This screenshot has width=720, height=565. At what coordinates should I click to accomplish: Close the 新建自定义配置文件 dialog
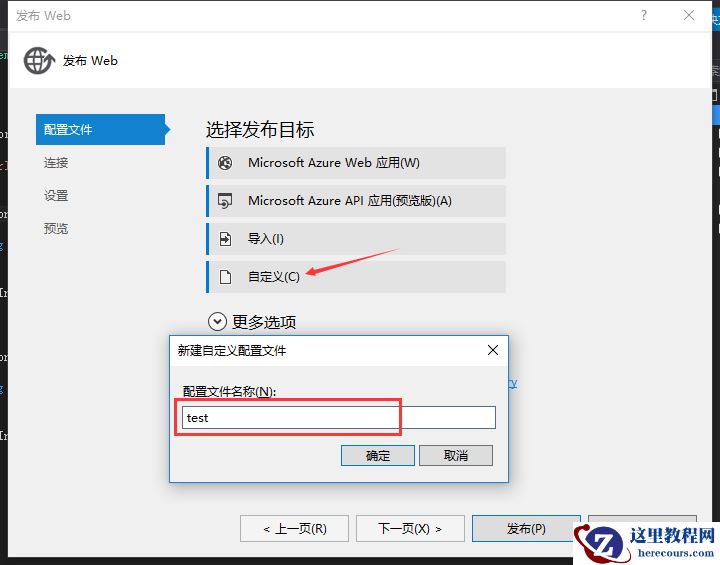tap(493, 350)
